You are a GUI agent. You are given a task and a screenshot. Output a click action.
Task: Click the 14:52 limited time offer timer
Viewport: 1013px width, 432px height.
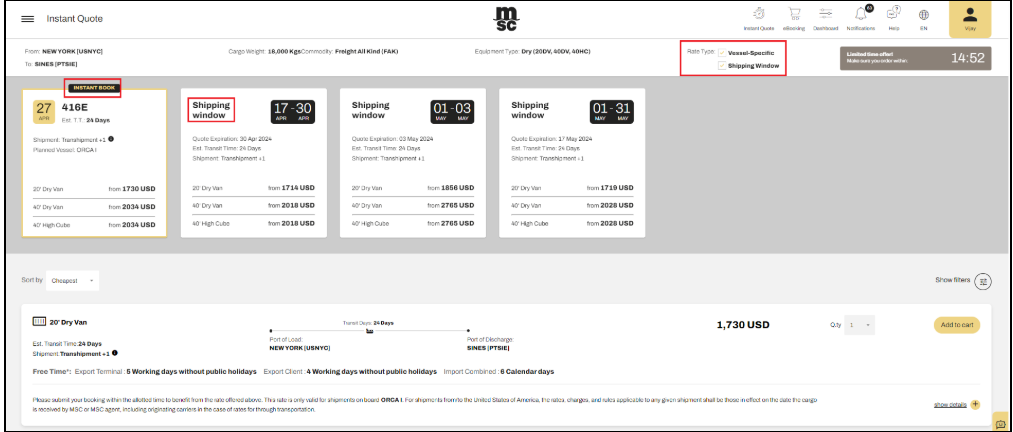pyautogui.click(x=915, y=58)
